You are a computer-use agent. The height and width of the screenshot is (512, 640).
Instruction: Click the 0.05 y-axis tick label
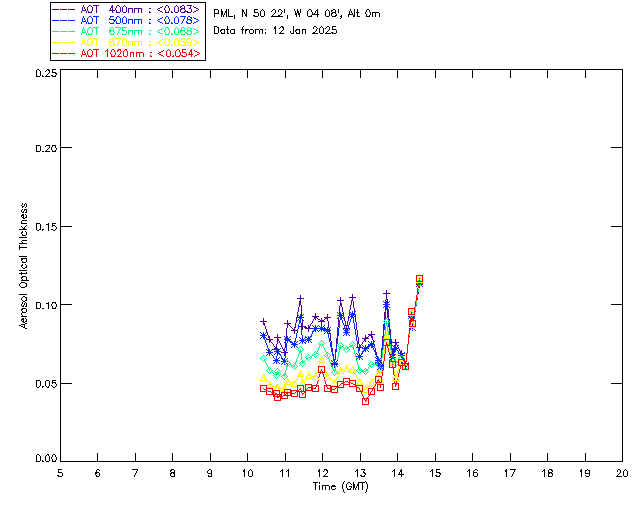[46, 384]
